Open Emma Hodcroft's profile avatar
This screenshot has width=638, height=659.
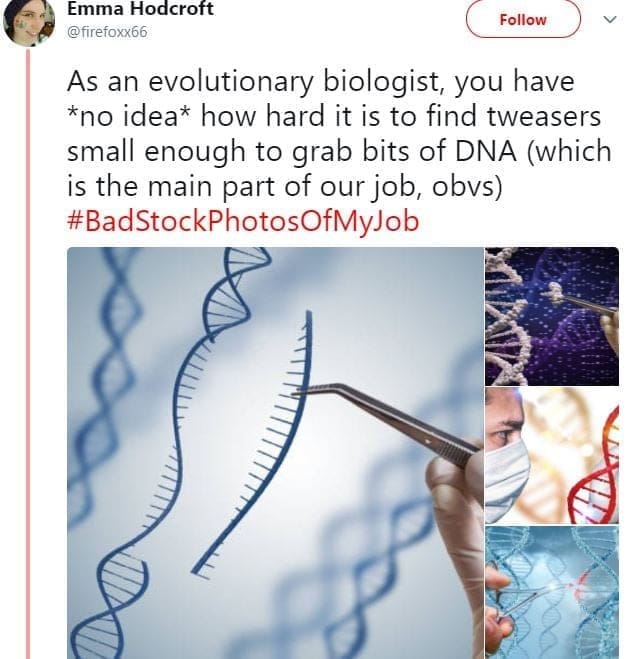click(x=29, y=22)
